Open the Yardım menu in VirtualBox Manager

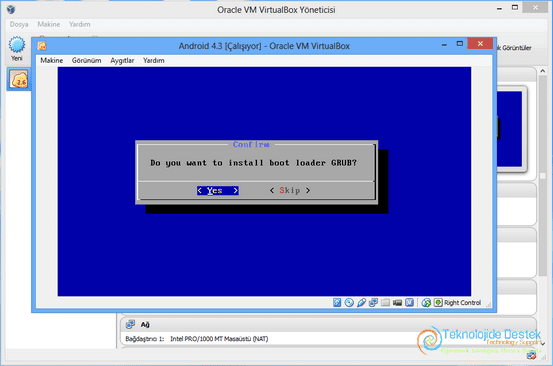(79, 24)
